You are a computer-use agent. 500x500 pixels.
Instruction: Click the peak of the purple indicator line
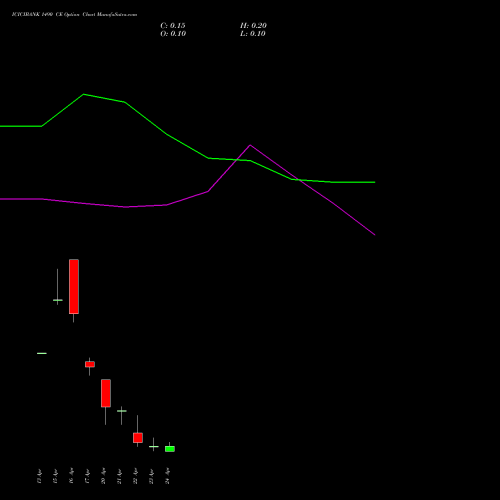tap(250, 145)
